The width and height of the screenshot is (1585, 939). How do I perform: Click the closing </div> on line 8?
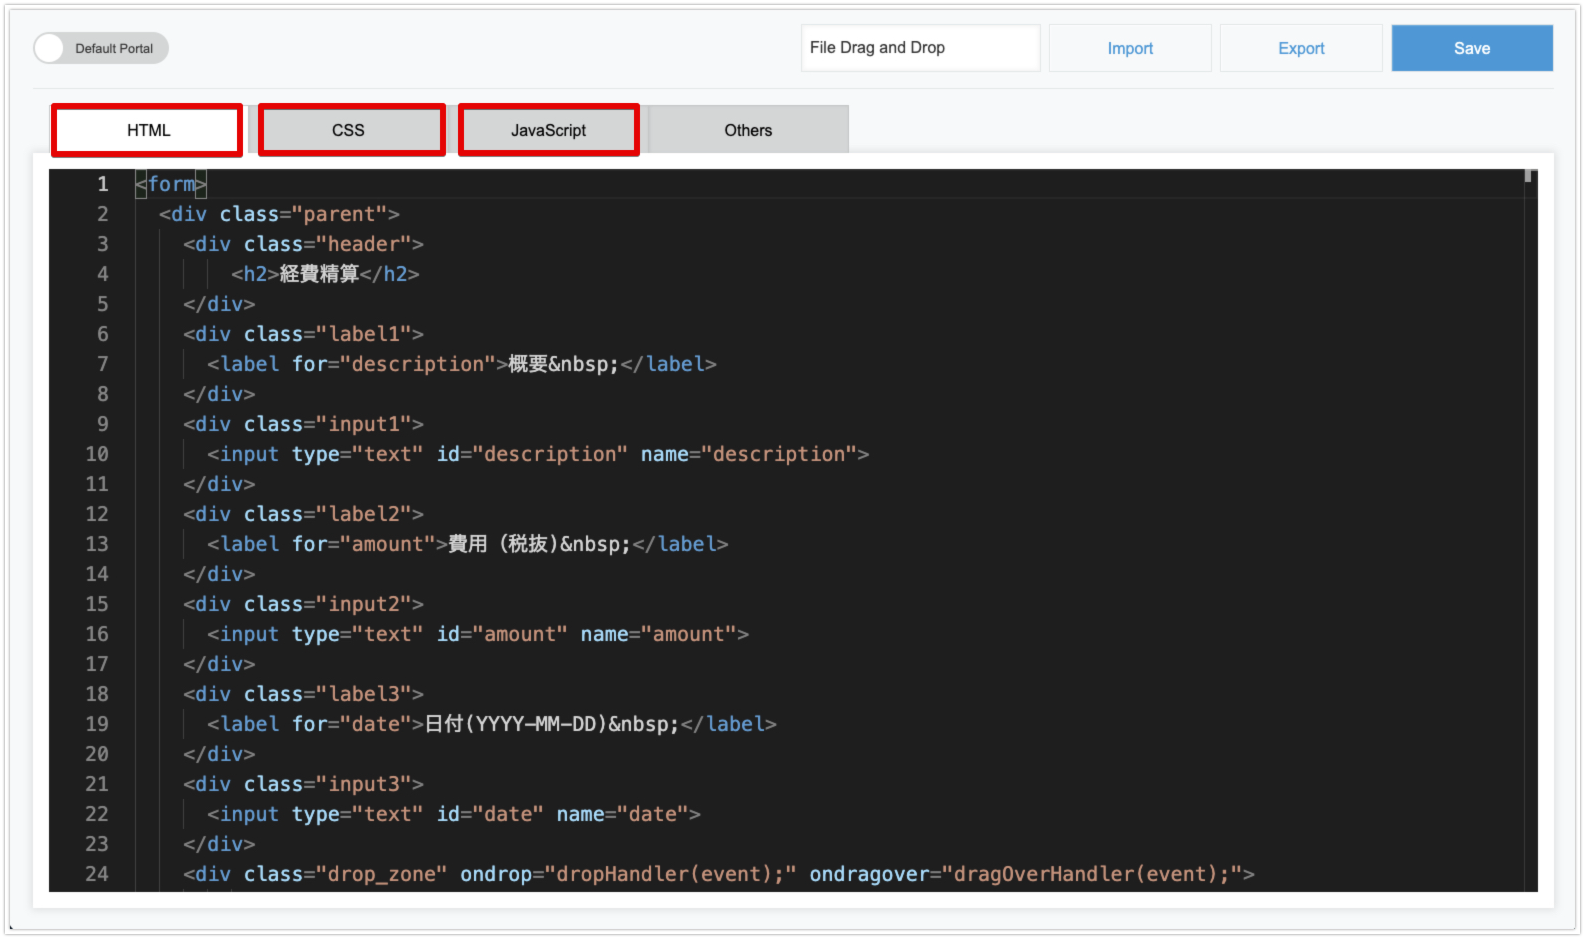219,394
